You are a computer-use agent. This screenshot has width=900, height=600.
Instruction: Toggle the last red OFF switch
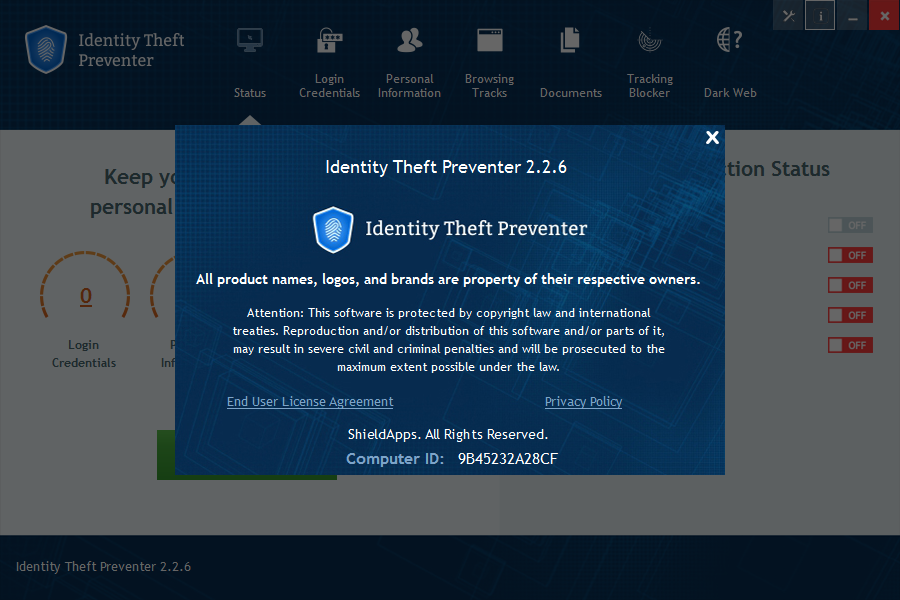(x=850, y=345)
